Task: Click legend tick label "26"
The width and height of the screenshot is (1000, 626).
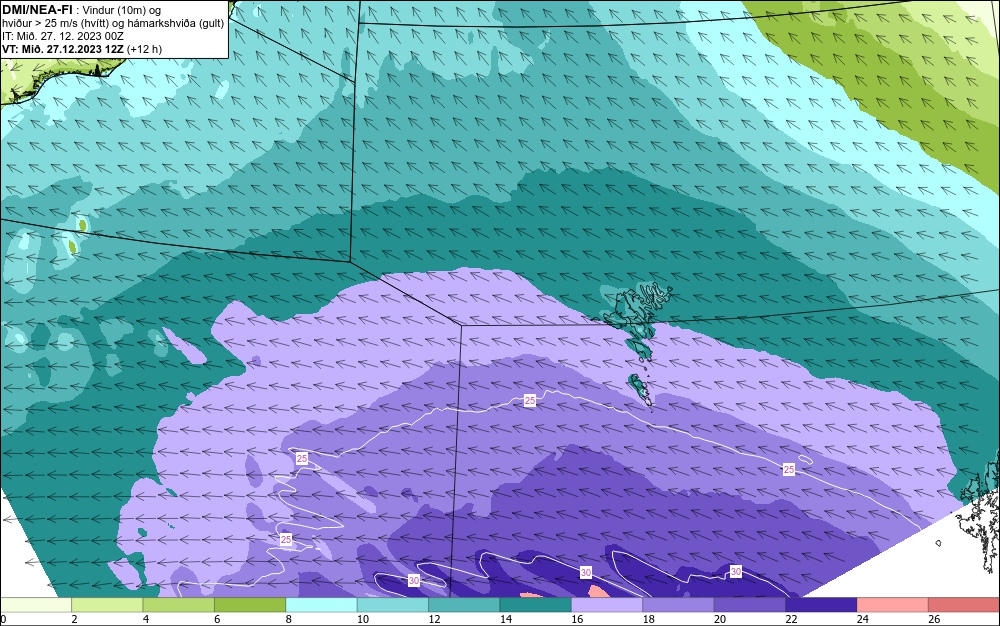Action: (x=934, y=619)
